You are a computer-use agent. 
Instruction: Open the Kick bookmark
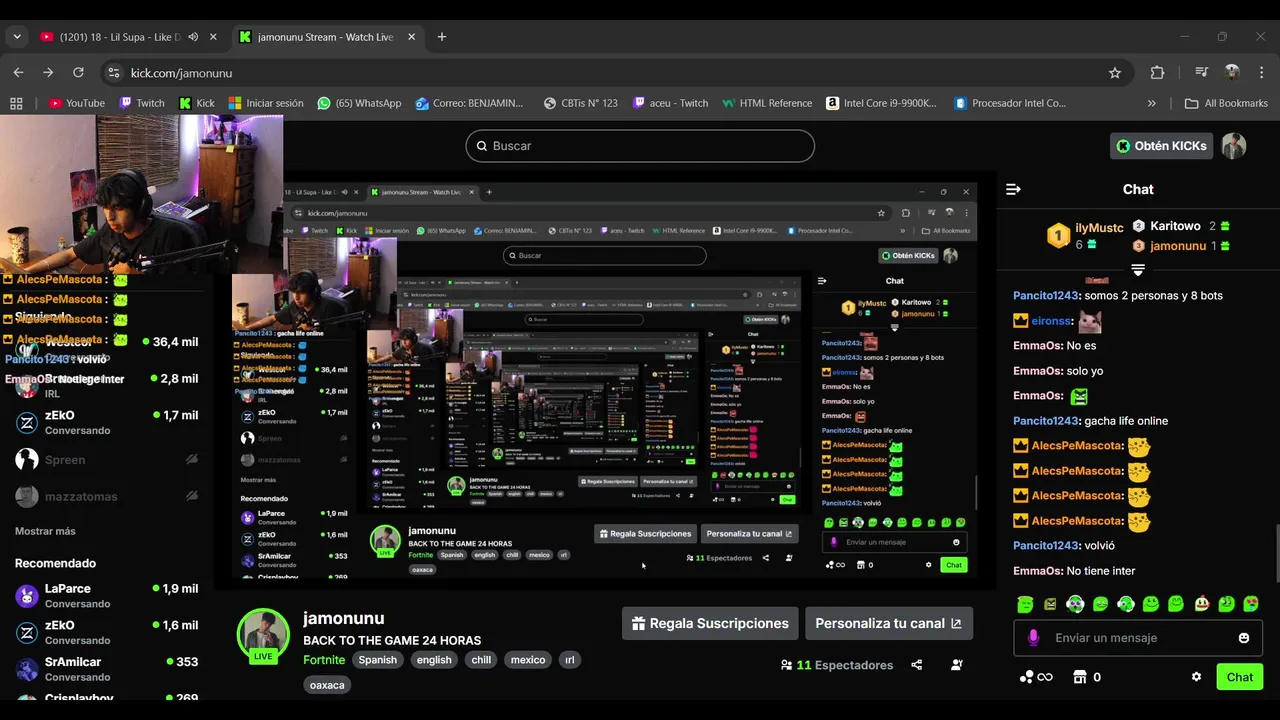click(x=197, y=103)
